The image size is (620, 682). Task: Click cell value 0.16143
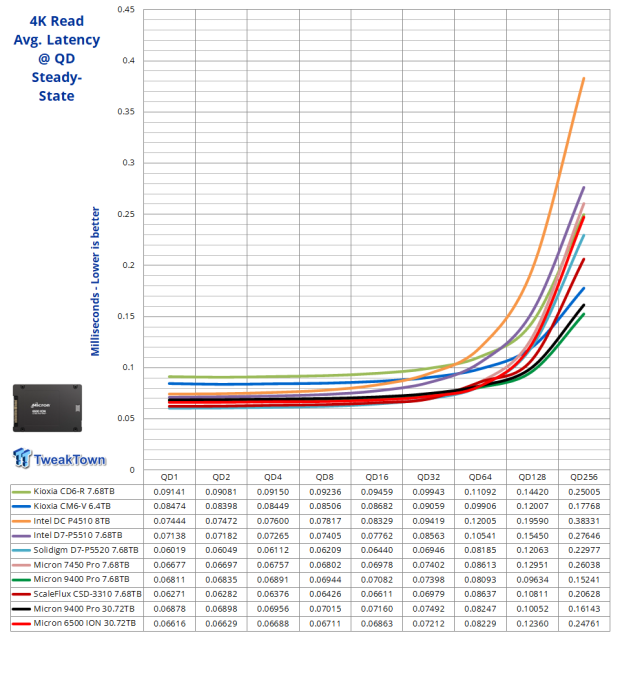click(x=584, y=609)
